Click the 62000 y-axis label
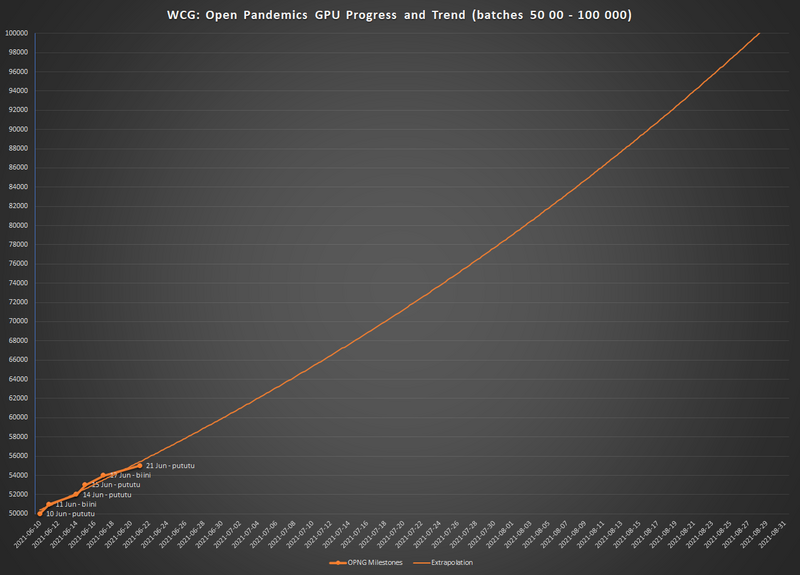Screen dimensions: 800x575 click(x=18, y=398)
